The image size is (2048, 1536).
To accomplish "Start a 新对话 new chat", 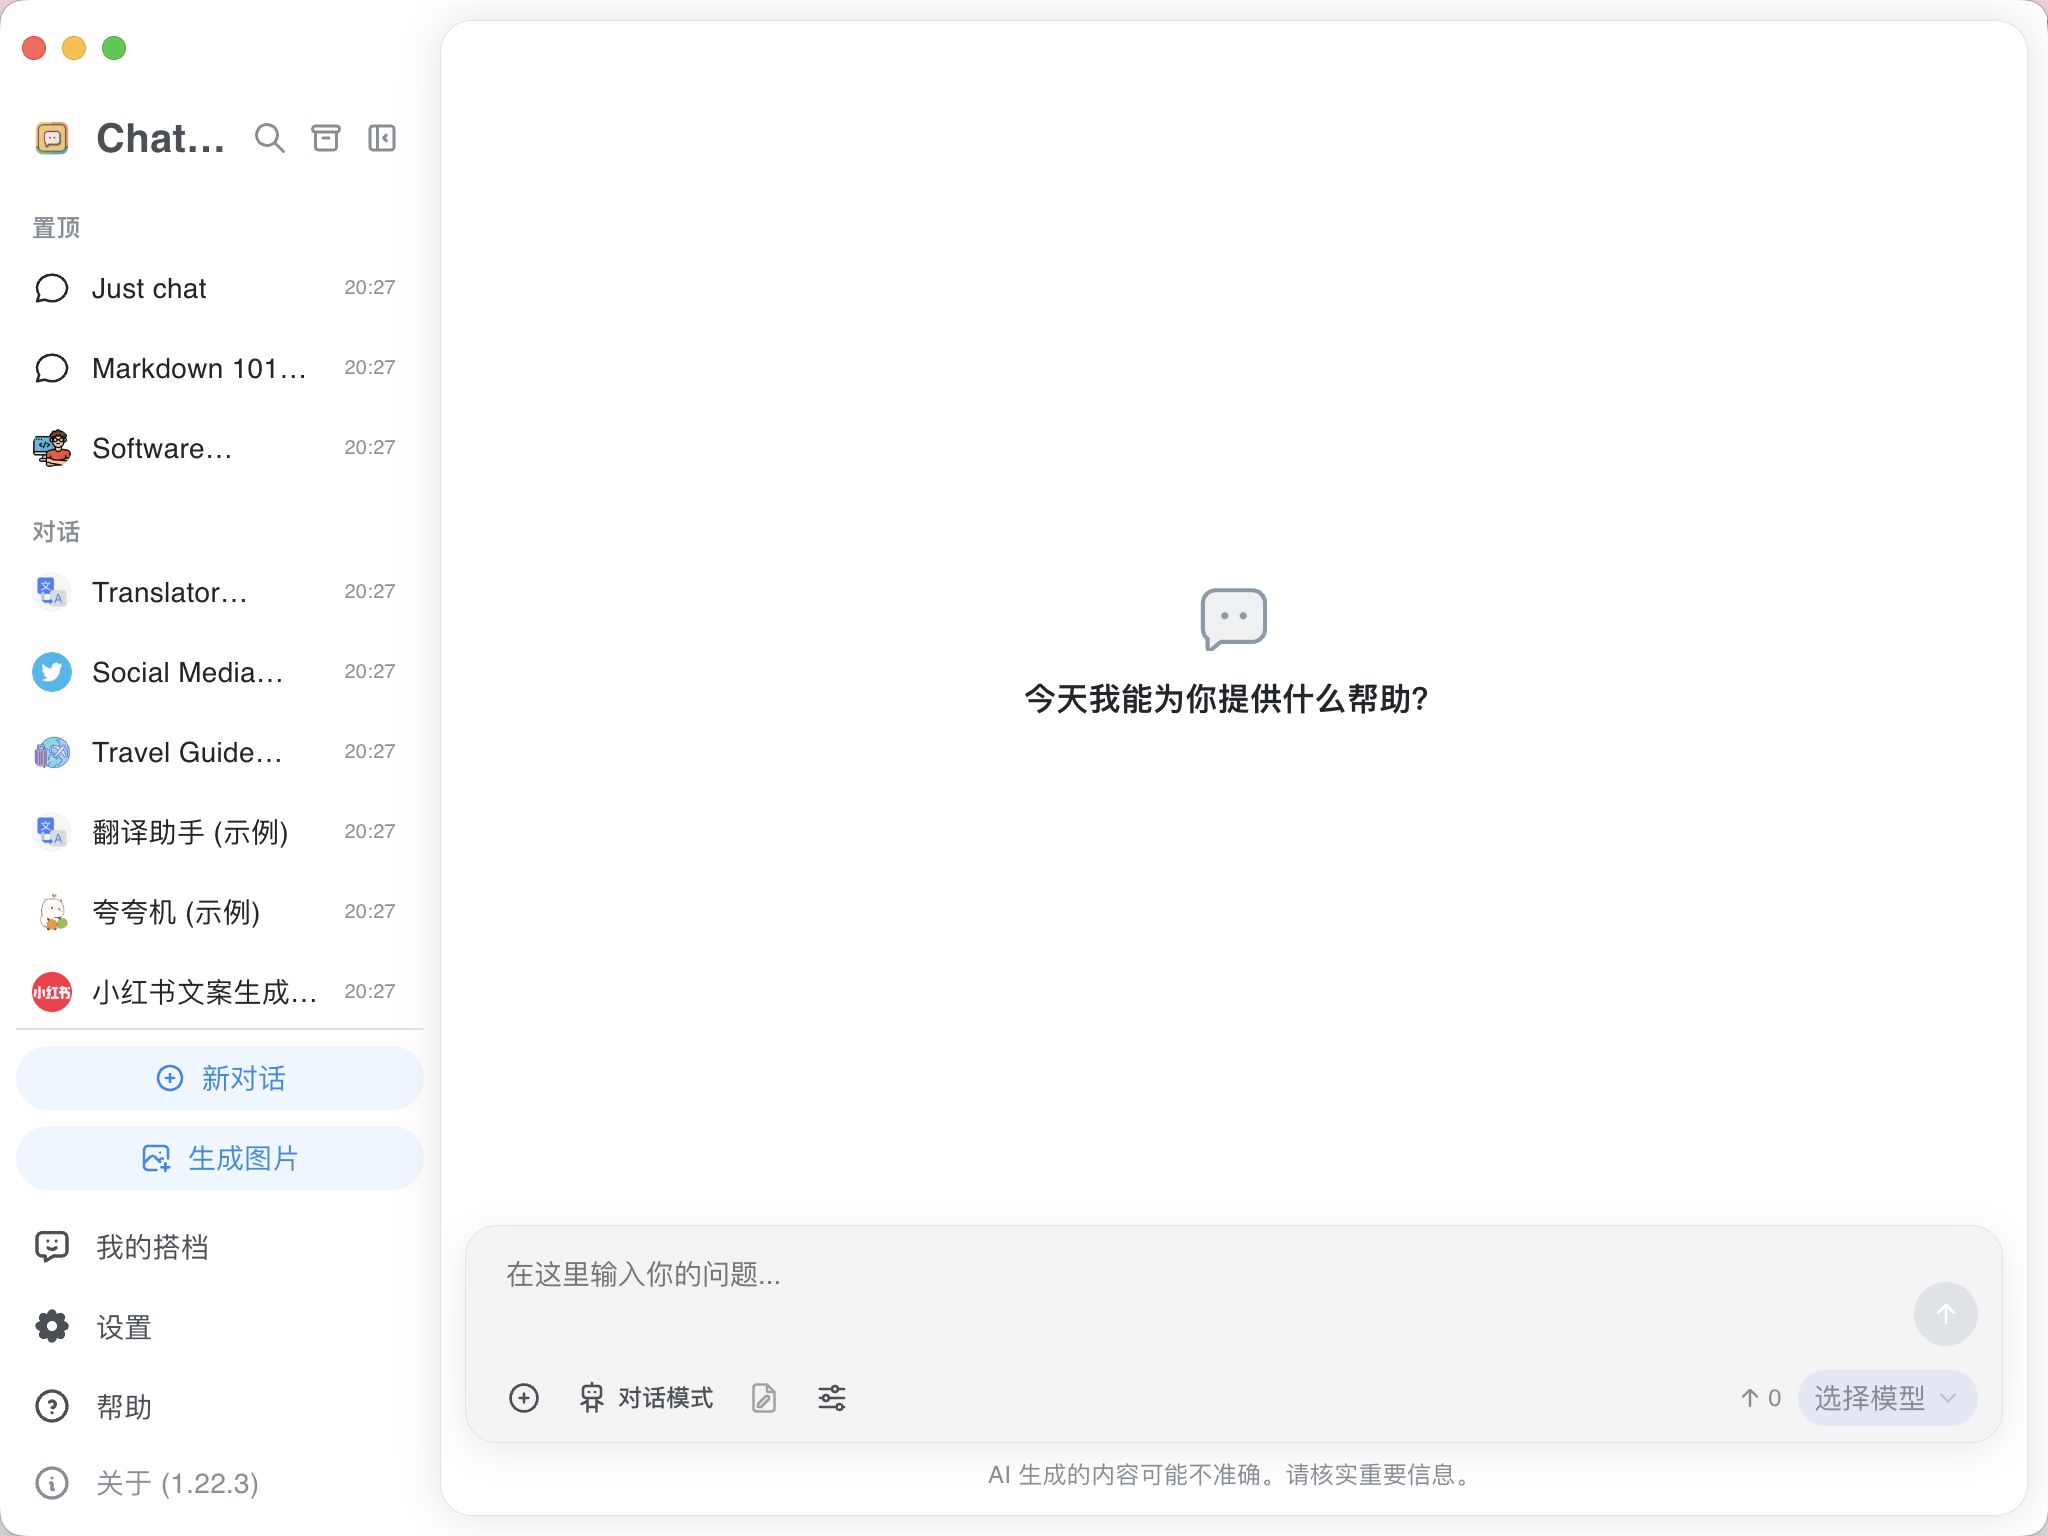I will pyautogui.click(x=220, y=1078).
